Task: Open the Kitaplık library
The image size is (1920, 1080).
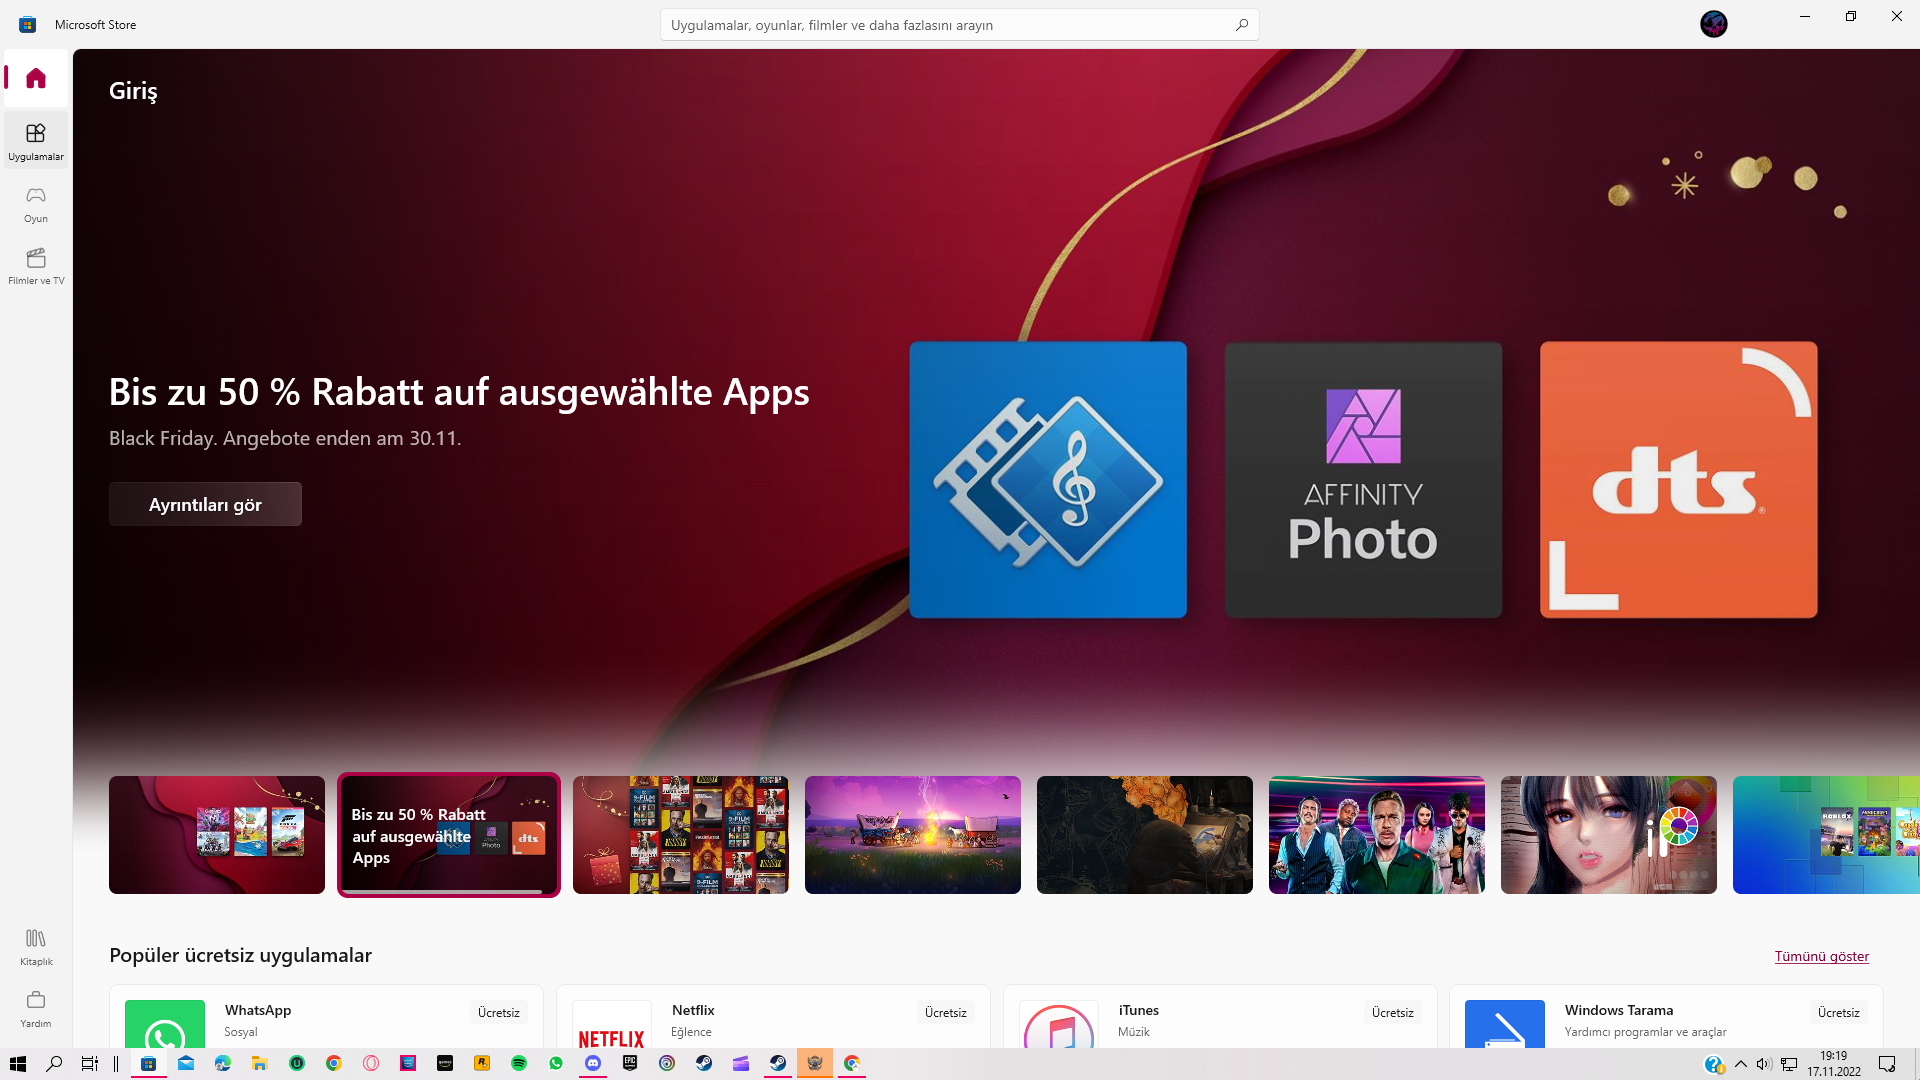Action: [x=36, y=946]
